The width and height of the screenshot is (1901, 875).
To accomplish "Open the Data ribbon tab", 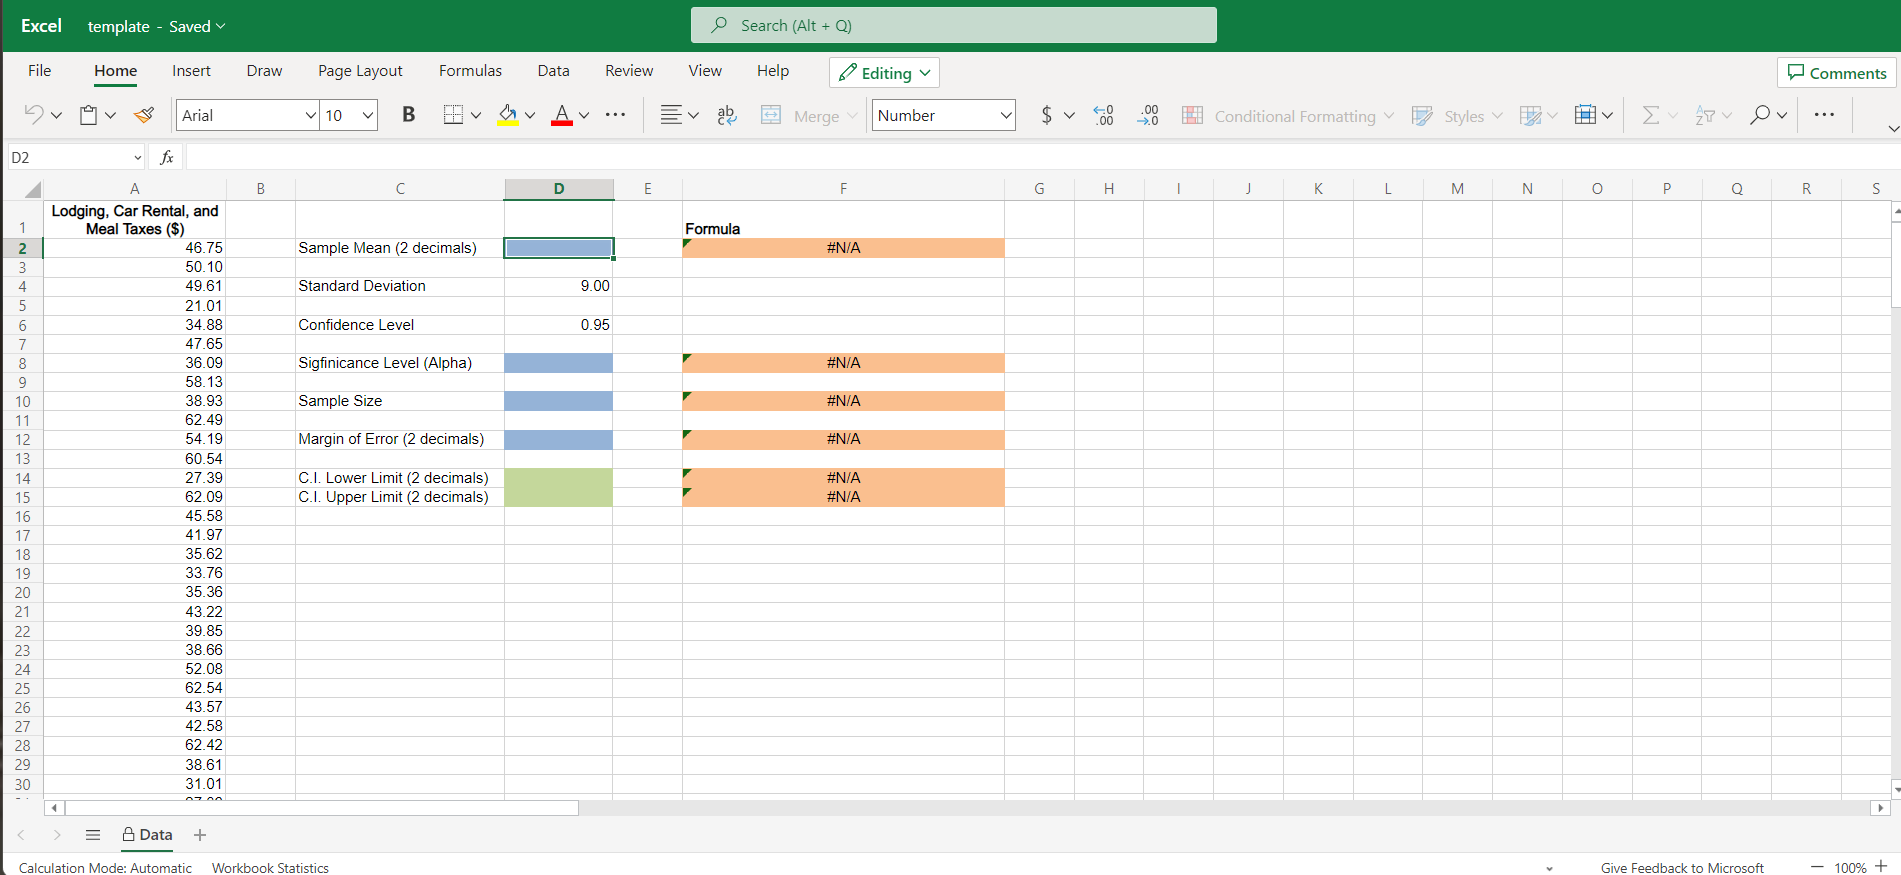I will 553,70.
